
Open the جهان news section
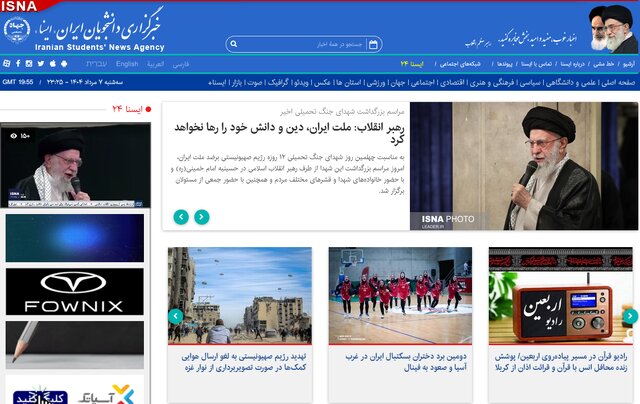(x=398, y=83)
